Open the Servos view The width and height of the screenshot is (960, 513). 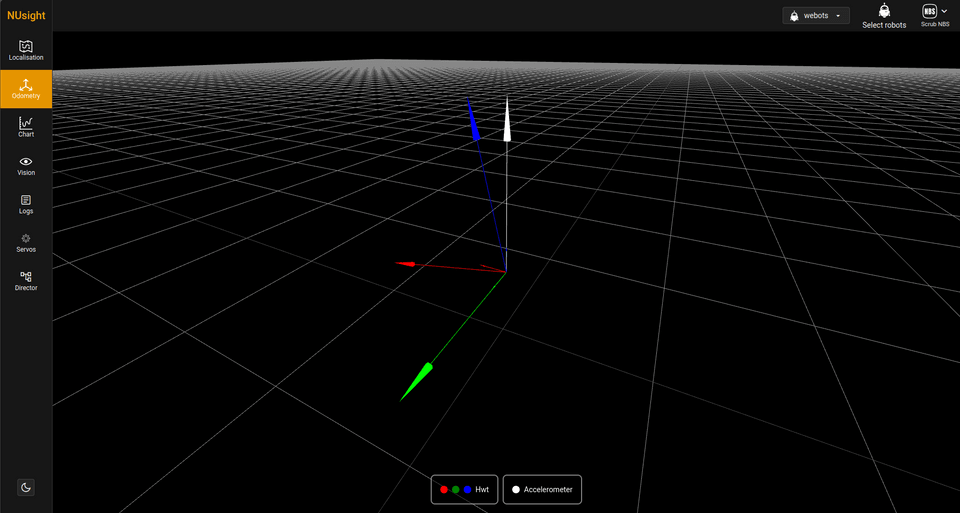click(x=26, y=243)
